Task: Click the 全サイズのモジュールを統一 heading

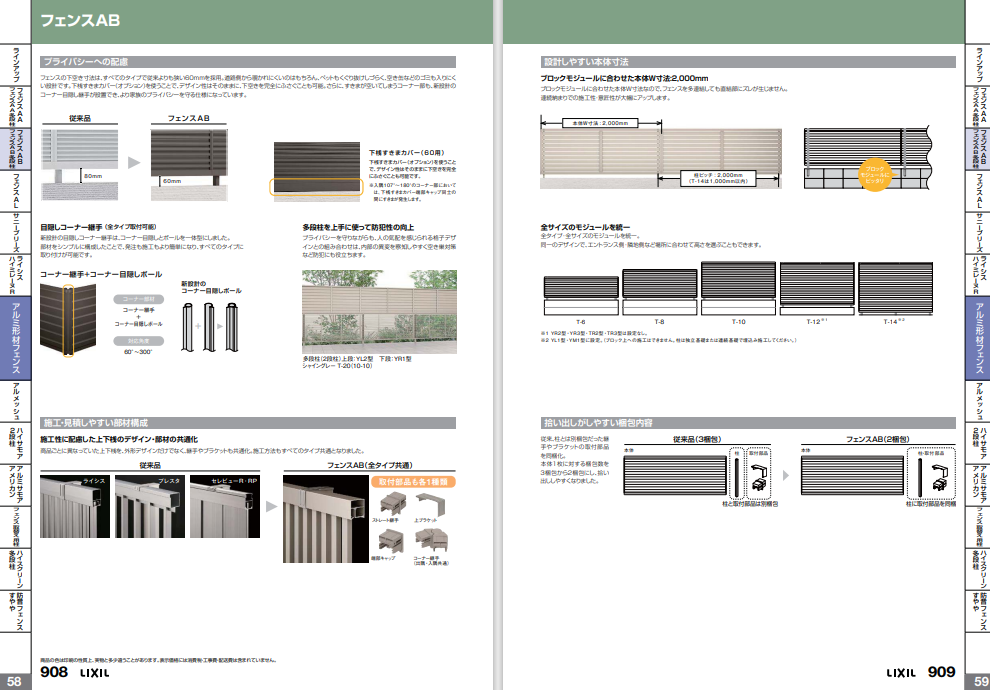Action: click(585, 227)
